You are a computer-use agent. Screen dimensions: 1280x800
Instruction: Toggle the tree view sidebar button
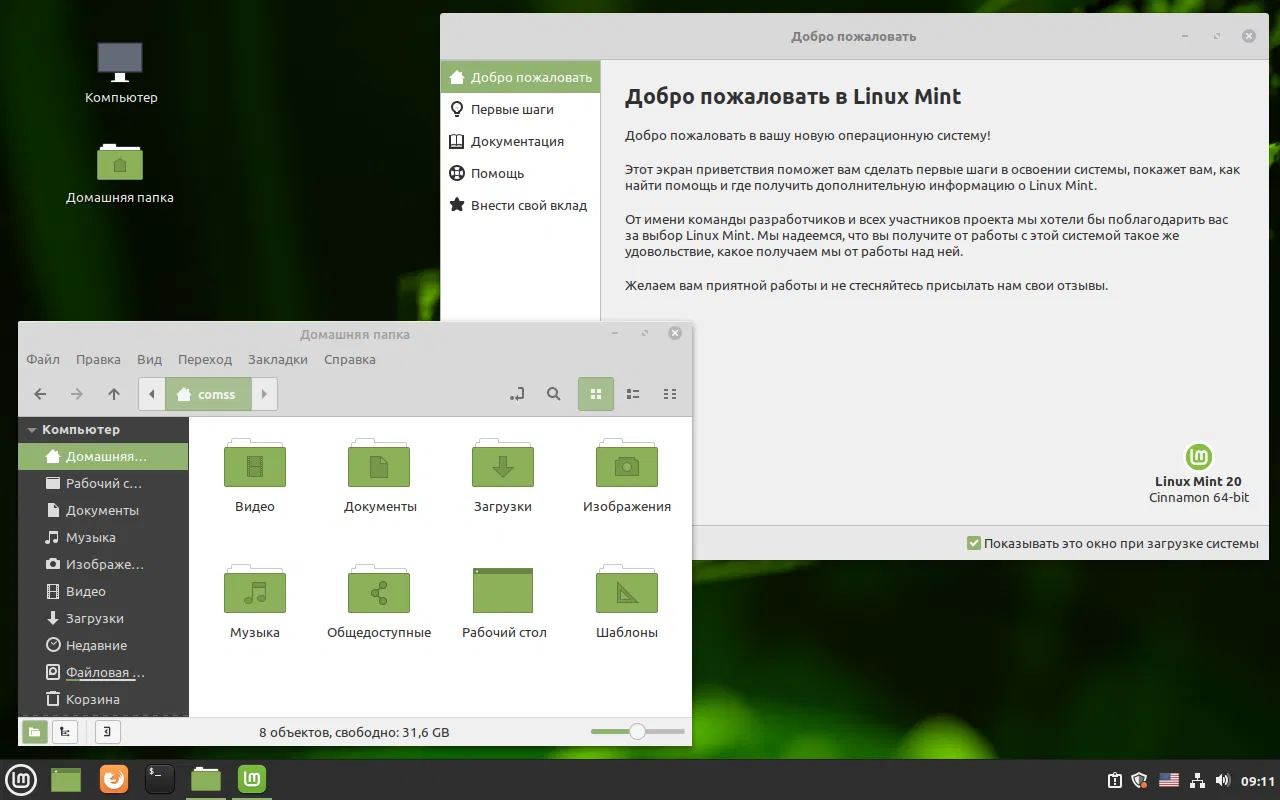(65, 732)
